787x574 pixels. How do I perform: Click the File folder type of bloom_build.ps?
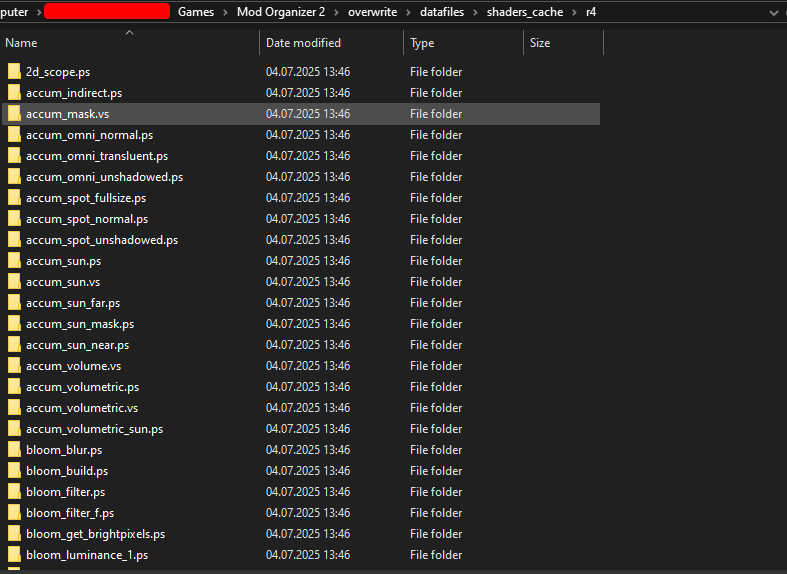pyautogui.click(x=436, y=471)
